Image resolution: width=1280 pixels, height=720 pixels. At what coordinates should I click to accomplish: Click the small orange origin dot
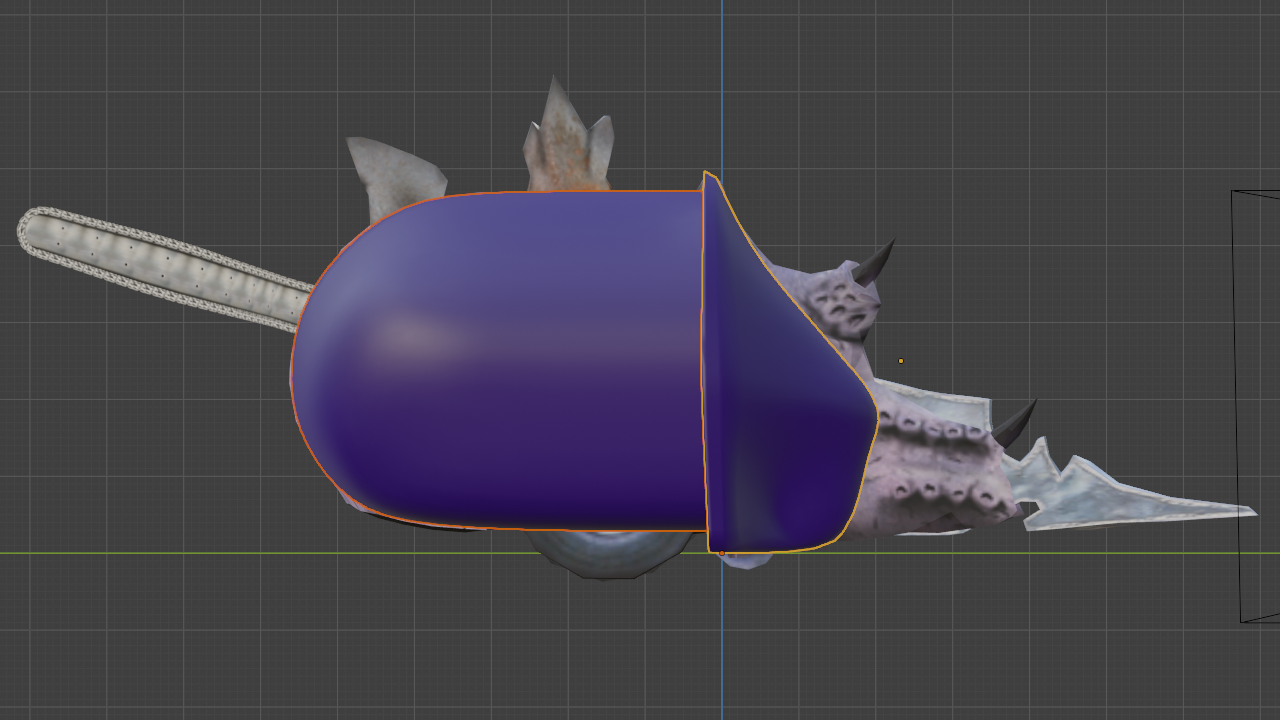(x=901, y=361)
